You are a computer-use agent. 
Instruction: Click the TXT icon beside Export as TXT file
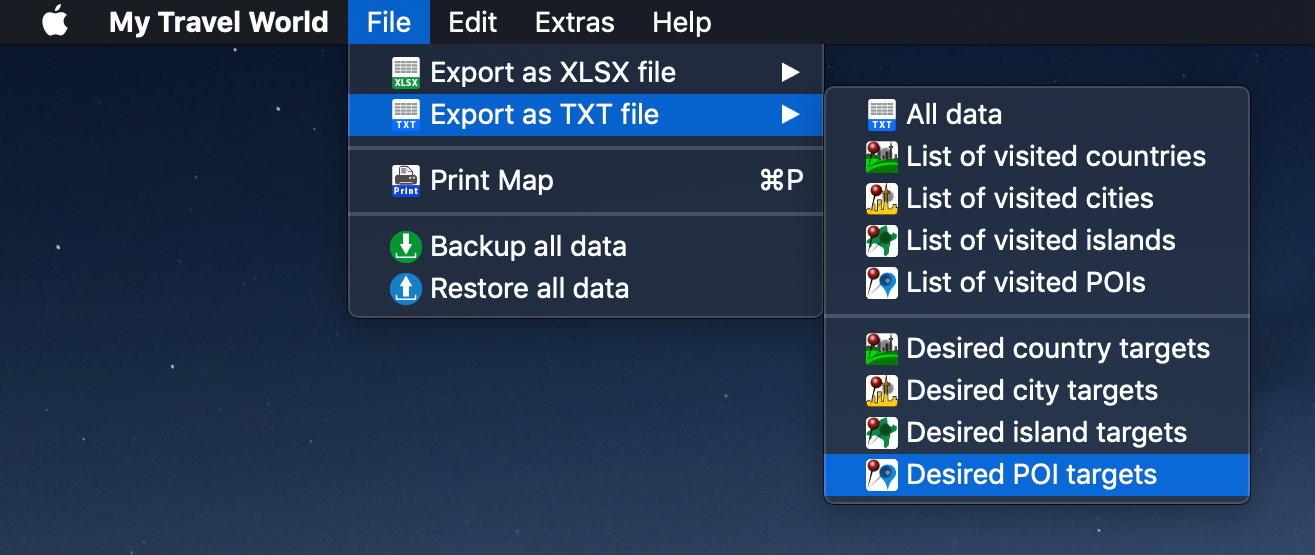[x=406, y=115]
